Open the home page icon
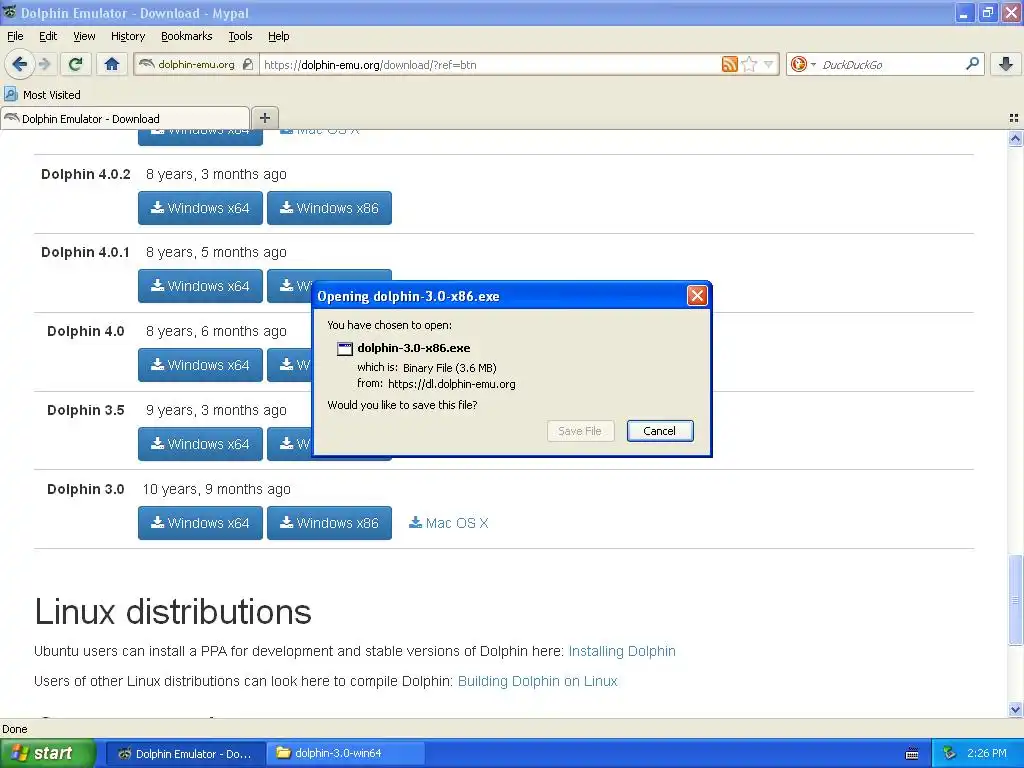The image size is (1024, 768). point(112,64)
